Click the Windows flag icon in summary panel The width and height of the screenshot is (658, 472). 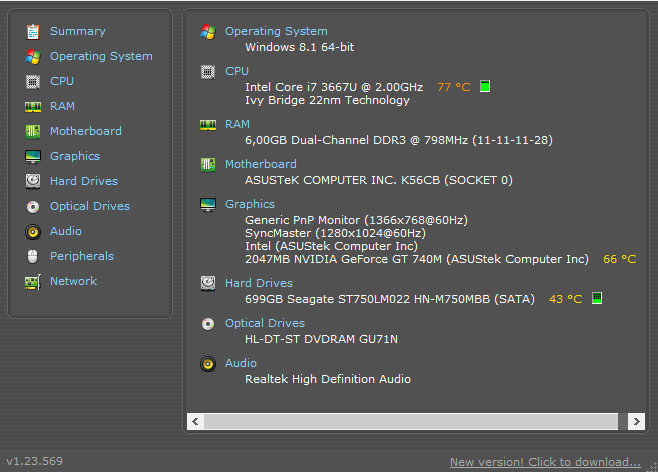[x=208, y=31]
